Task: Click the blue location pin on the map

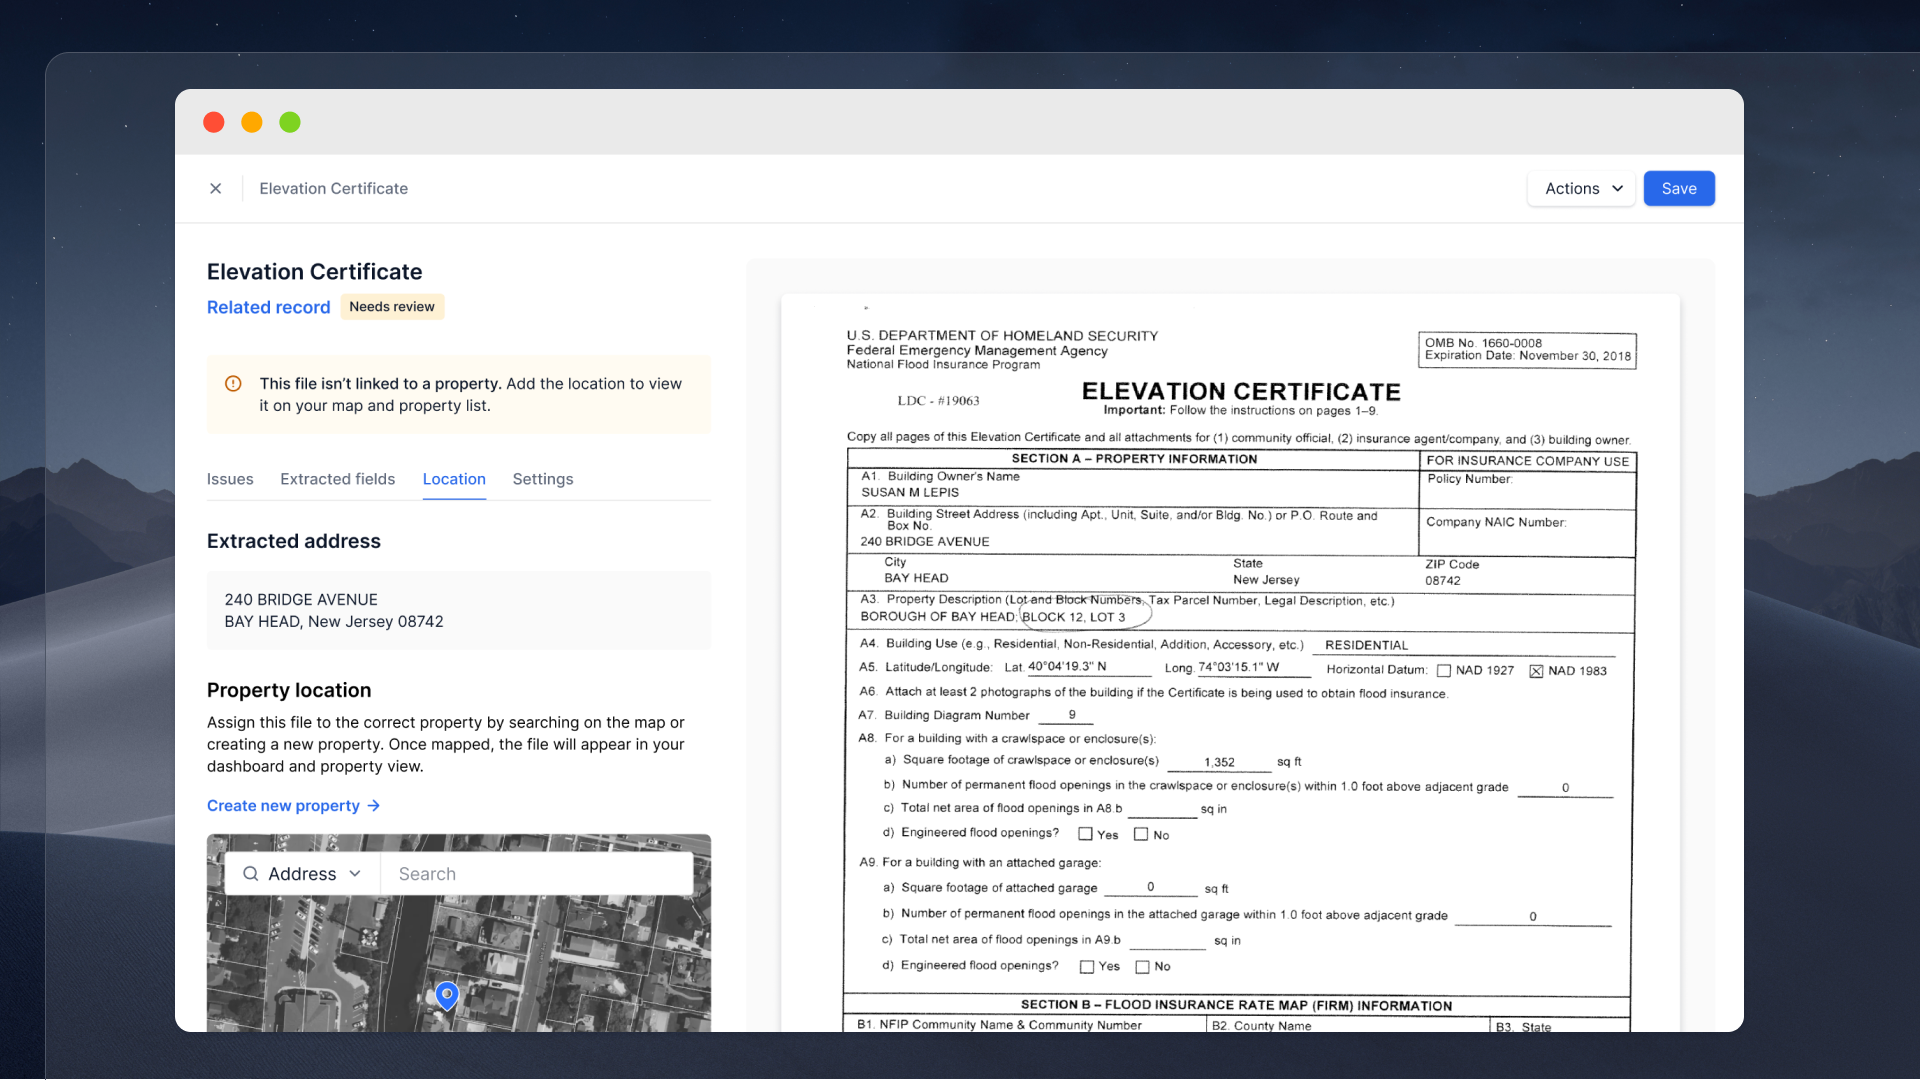Action: coord(447,995)
